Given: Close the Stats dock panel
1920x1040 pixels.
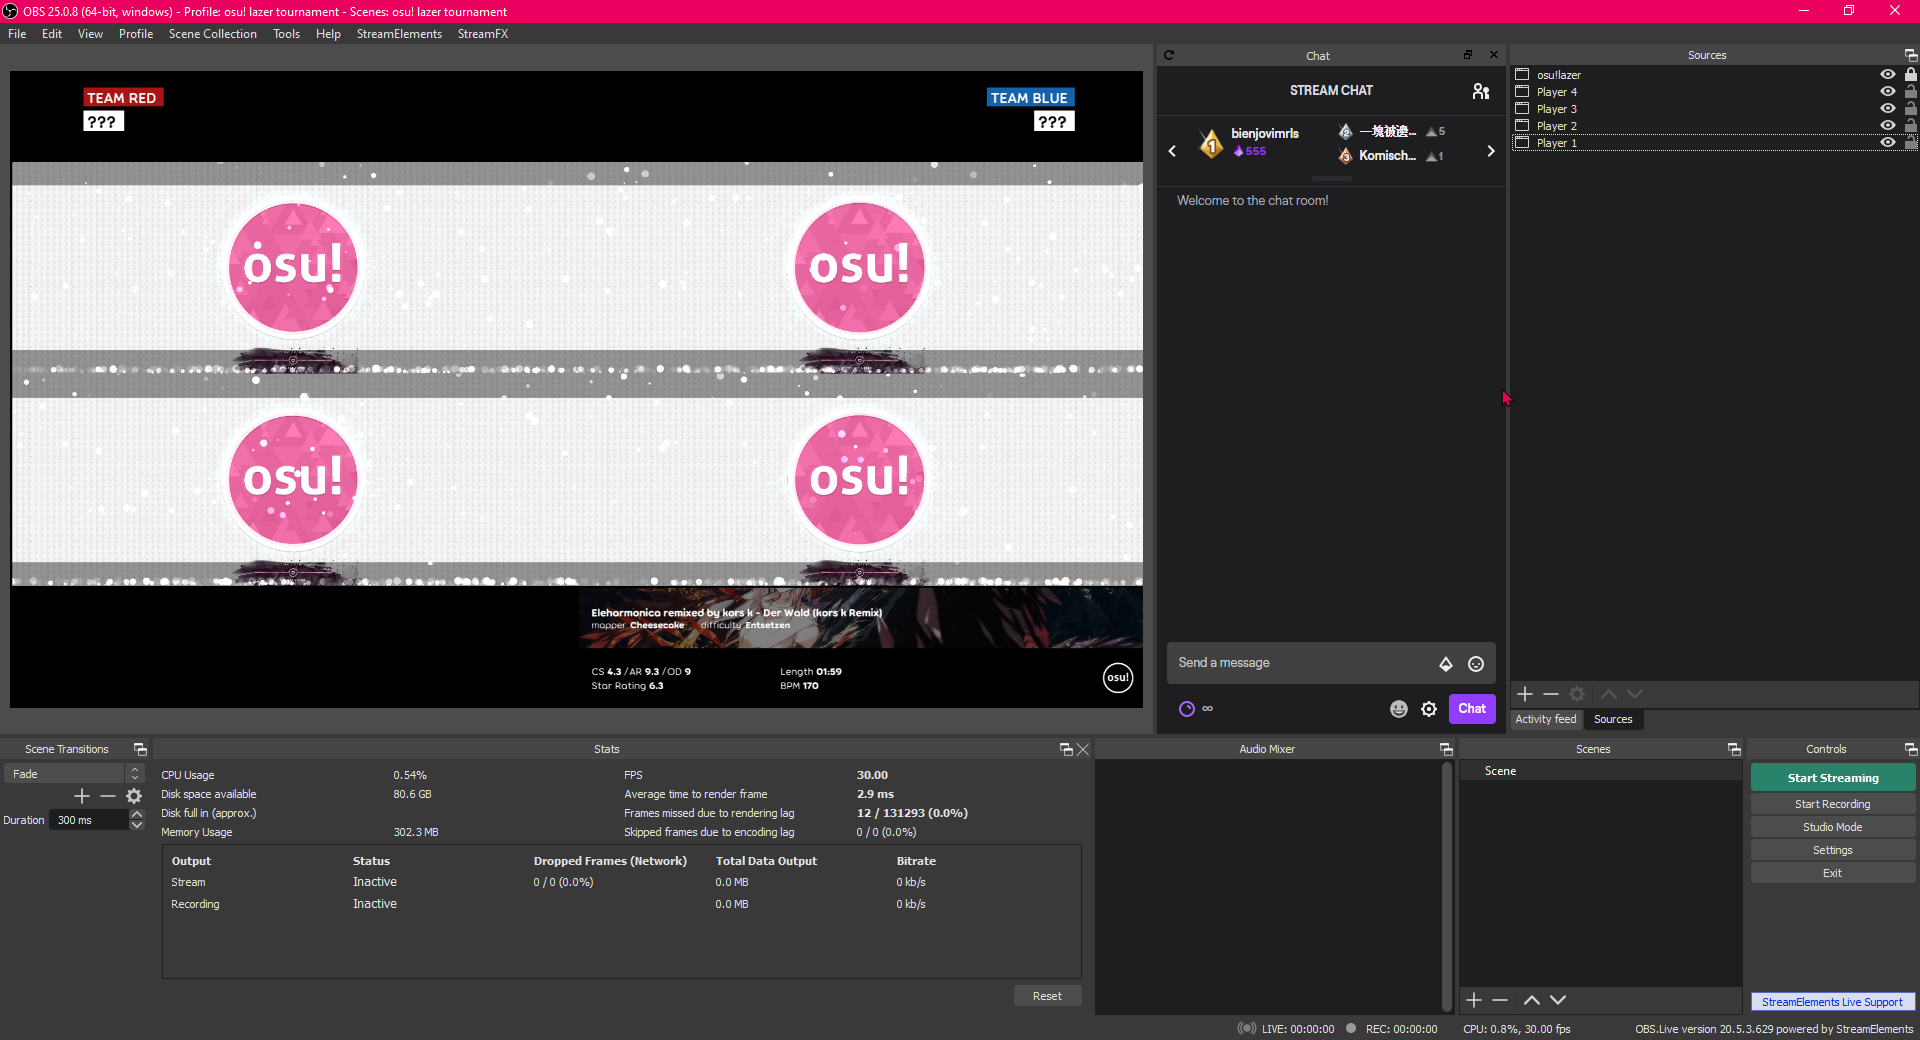Looking at the screenshot, I should coord(1083,750).
